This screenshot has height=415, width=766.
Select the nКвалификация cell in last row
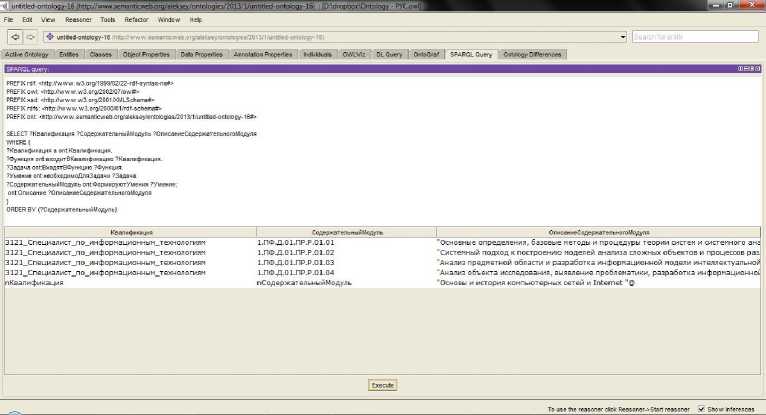130,283
